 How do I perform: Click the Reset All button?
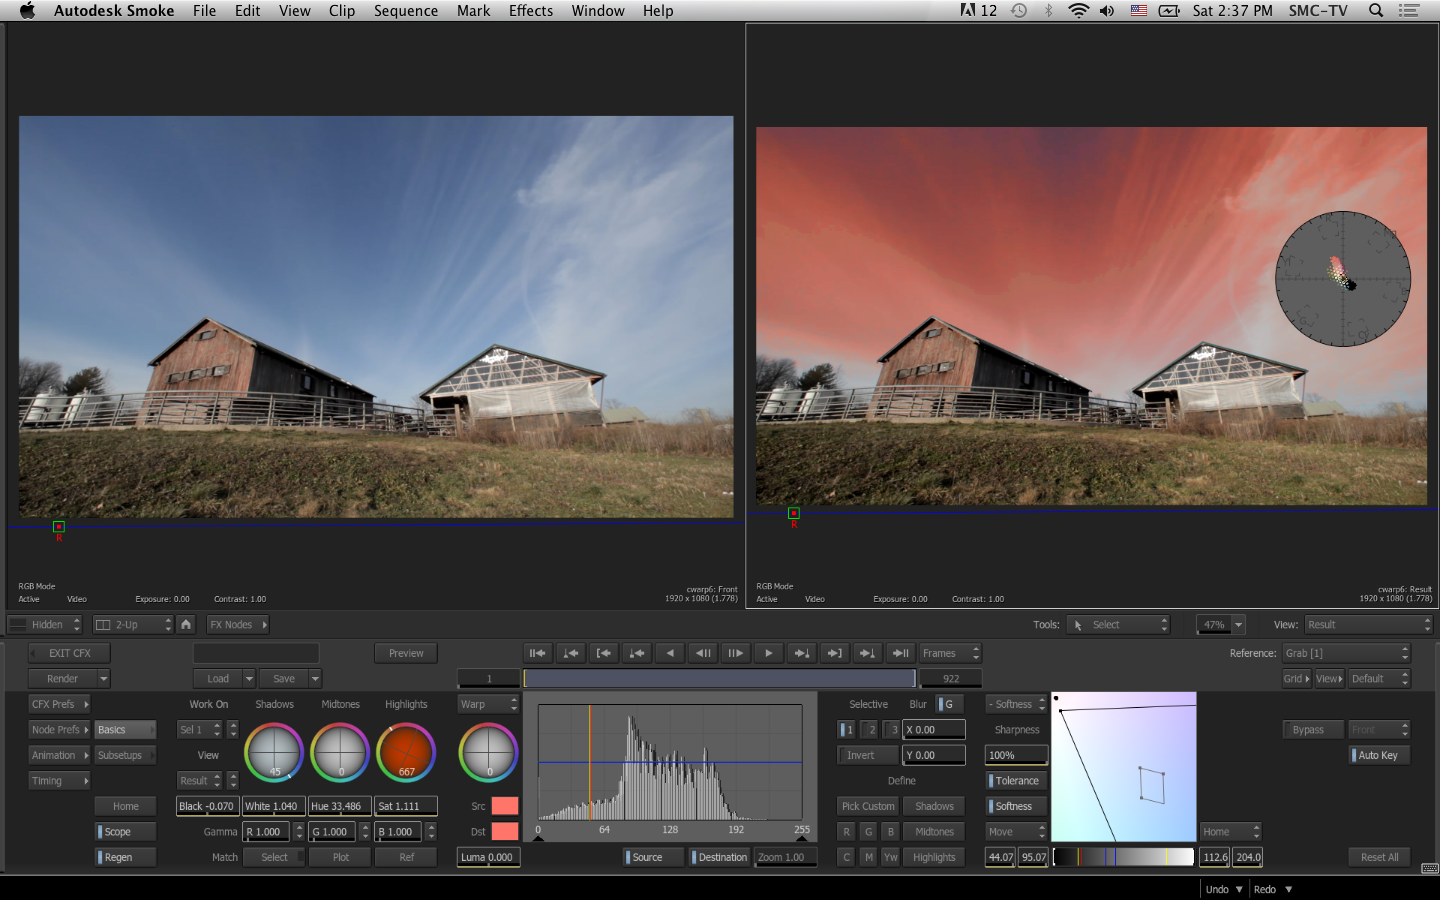(1379, 857)
